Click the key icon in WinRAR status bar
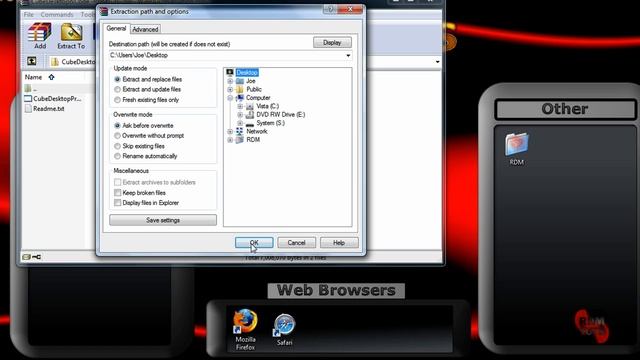640x360 pixels. click(x=36, y=257)
